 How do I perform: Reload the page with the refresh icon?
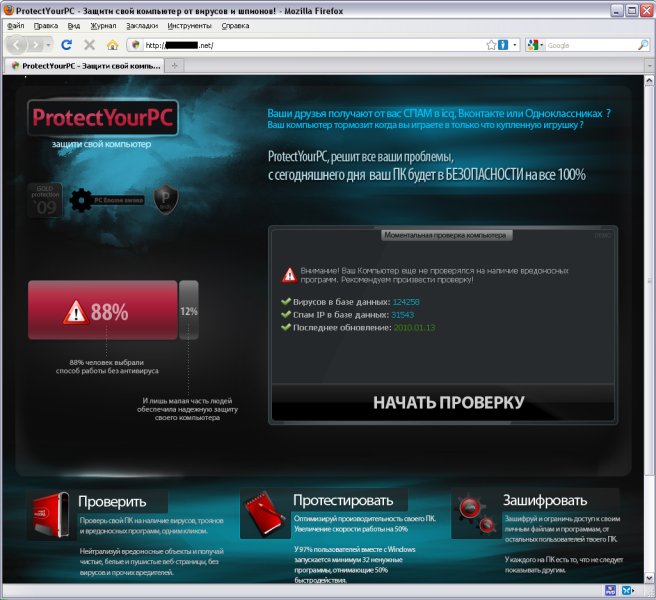67,45
